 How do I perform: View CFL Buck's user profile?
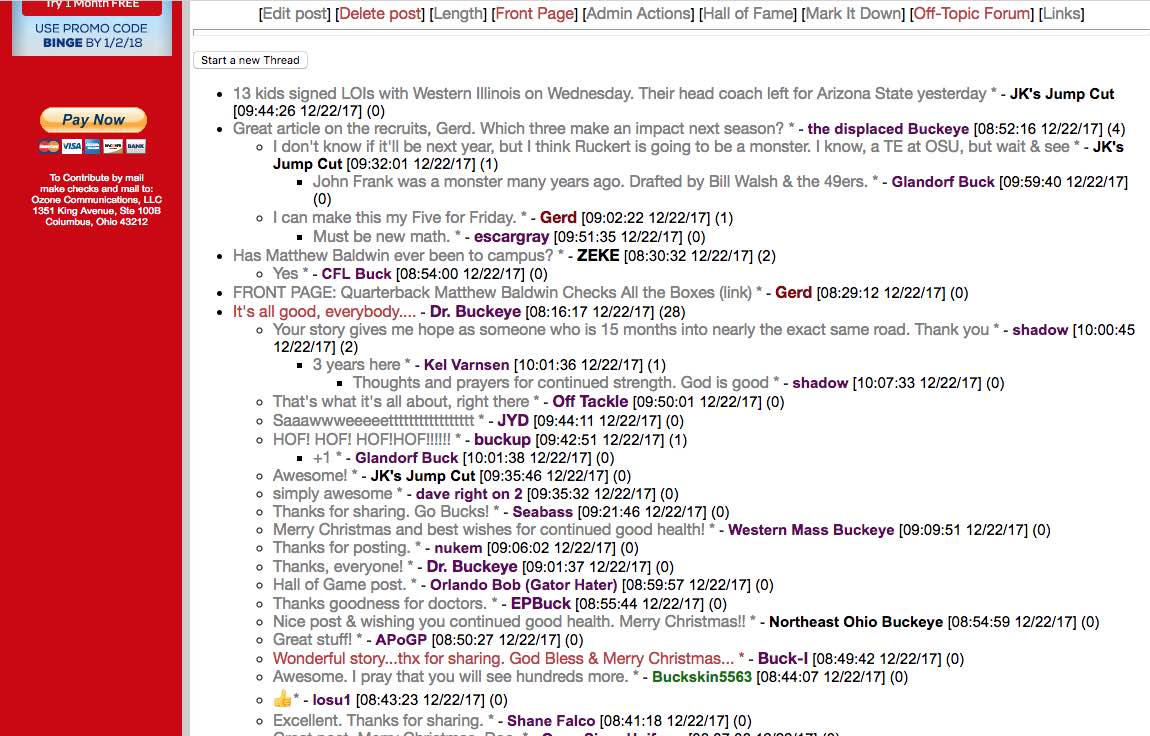click(x=356, y=273)
